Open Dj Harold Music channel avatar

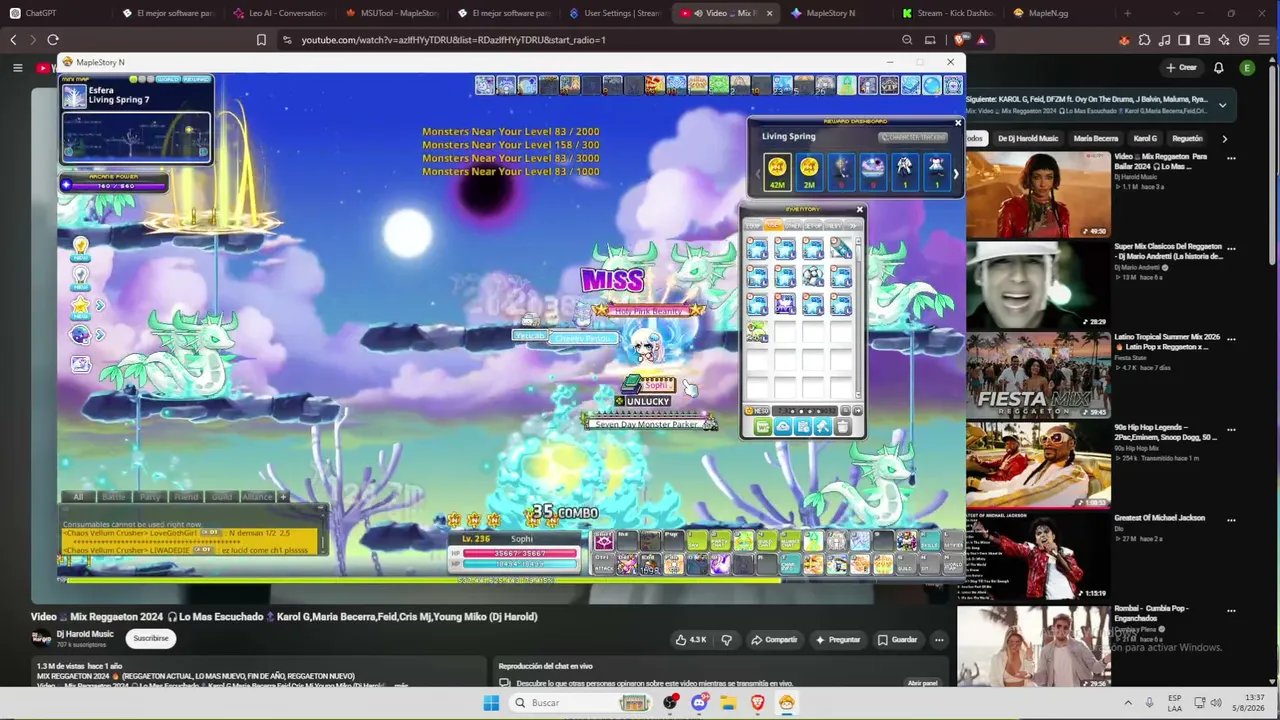(41, 638)
